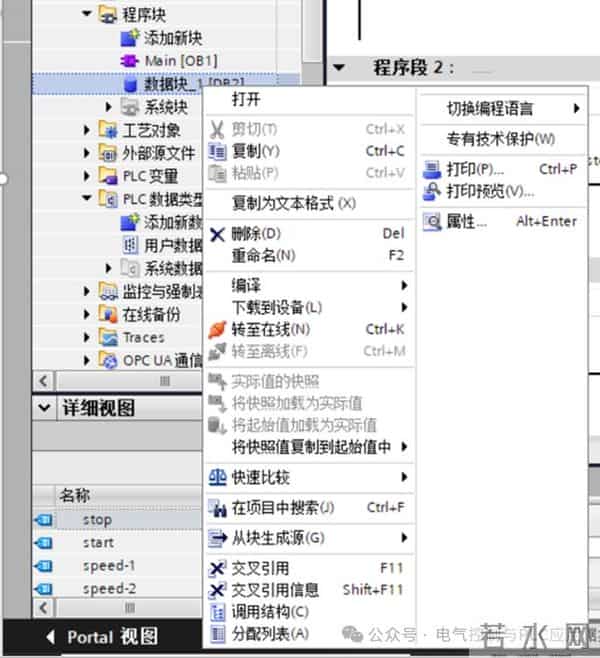Click the 调用结构 icon
This screenshot has width=600, height=658.
click(x=217, y=613)
